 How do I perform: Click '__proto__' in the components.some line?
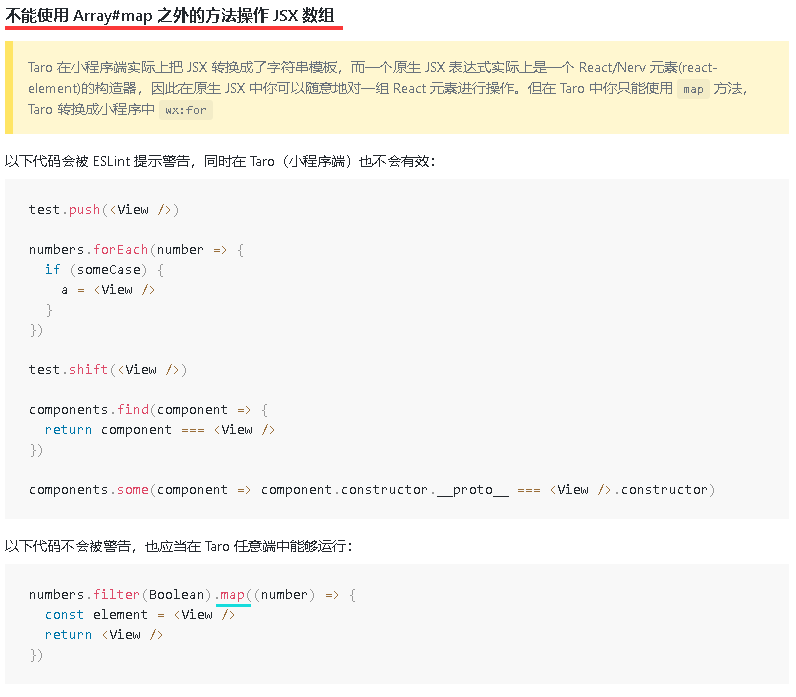473,490
